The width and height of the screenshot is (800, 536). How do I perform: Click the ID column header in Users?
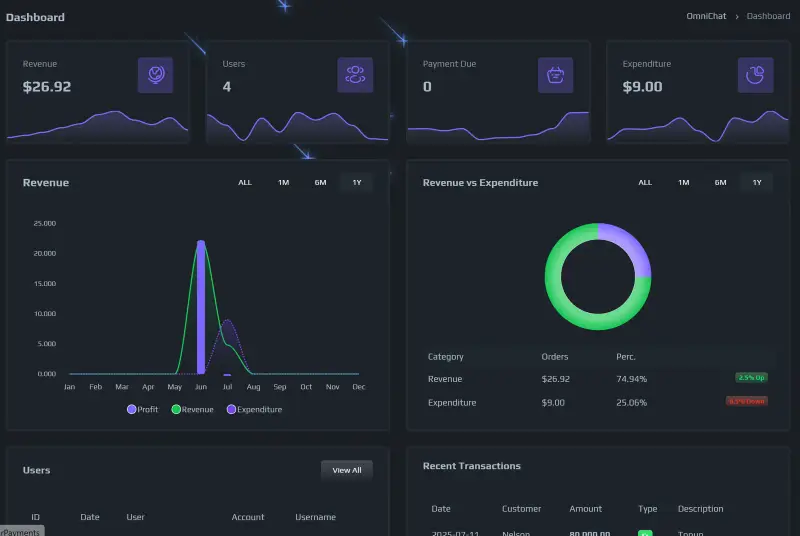35,517
